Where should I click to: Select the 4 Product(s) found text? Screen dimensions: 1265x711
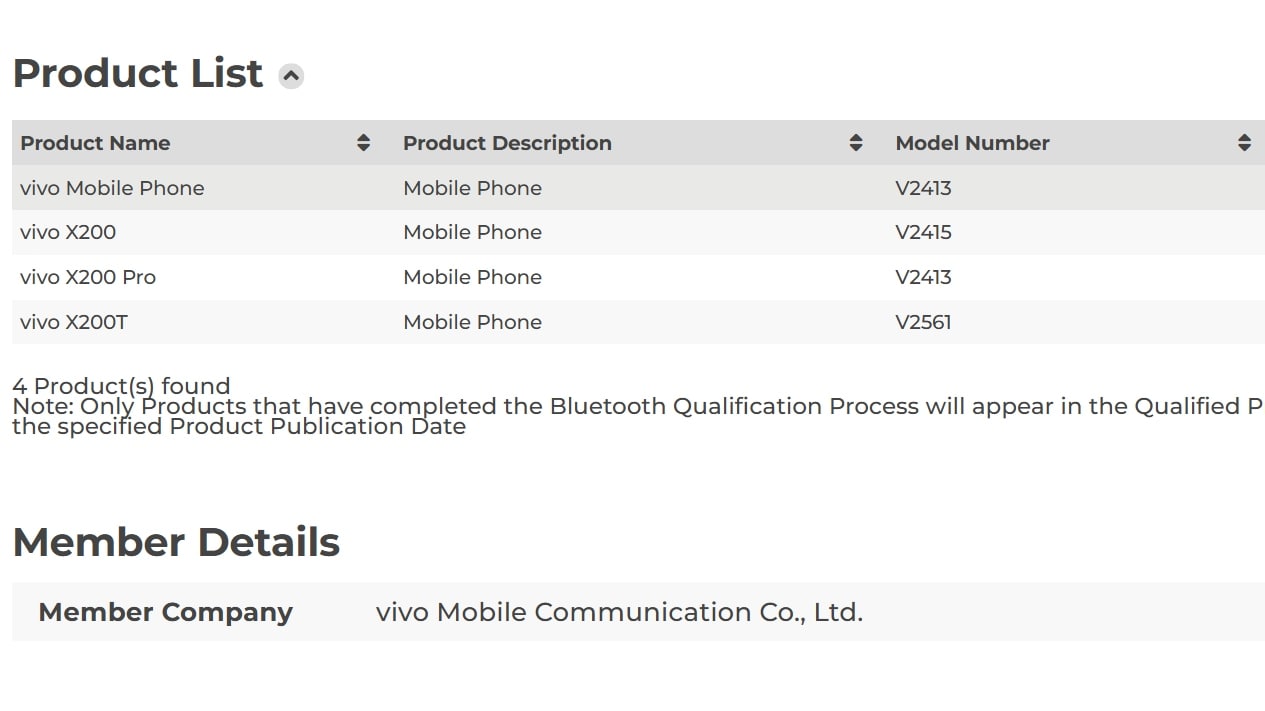[120, 386]
